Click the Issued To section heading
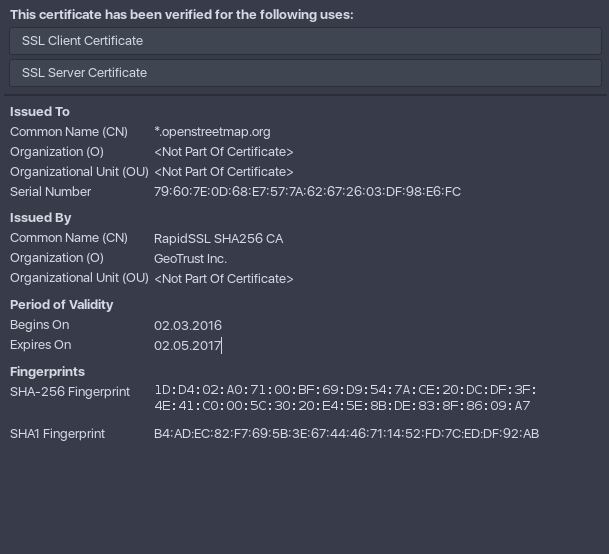This screenshot has width=609, height=554. tap(40, 112)
